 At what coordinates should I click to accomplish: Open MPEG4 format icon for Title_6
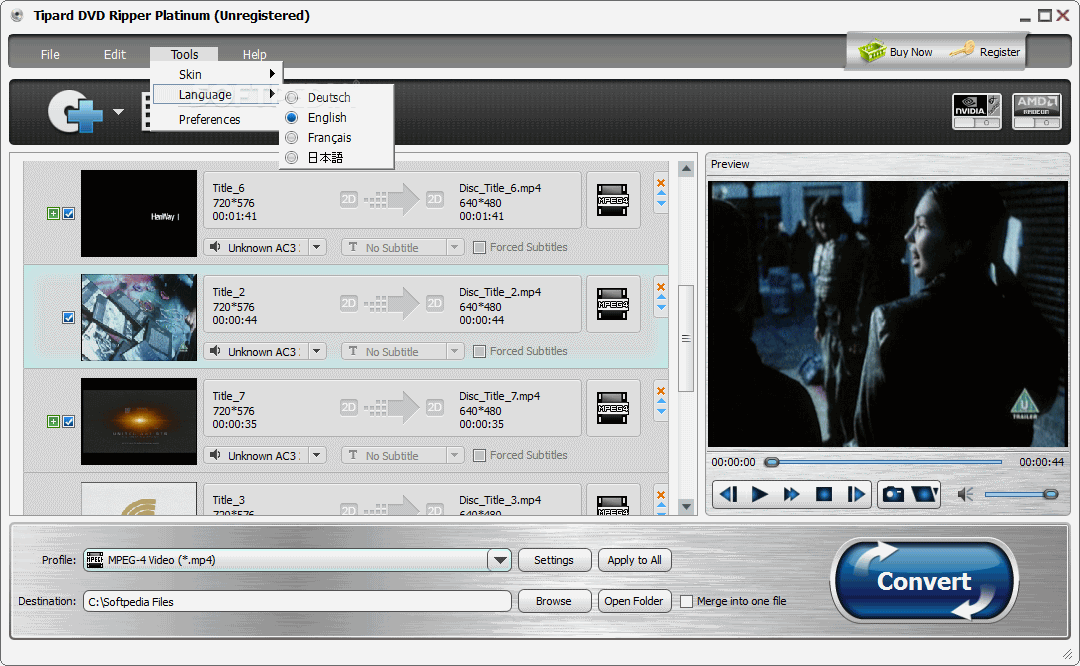click(612, 200)
